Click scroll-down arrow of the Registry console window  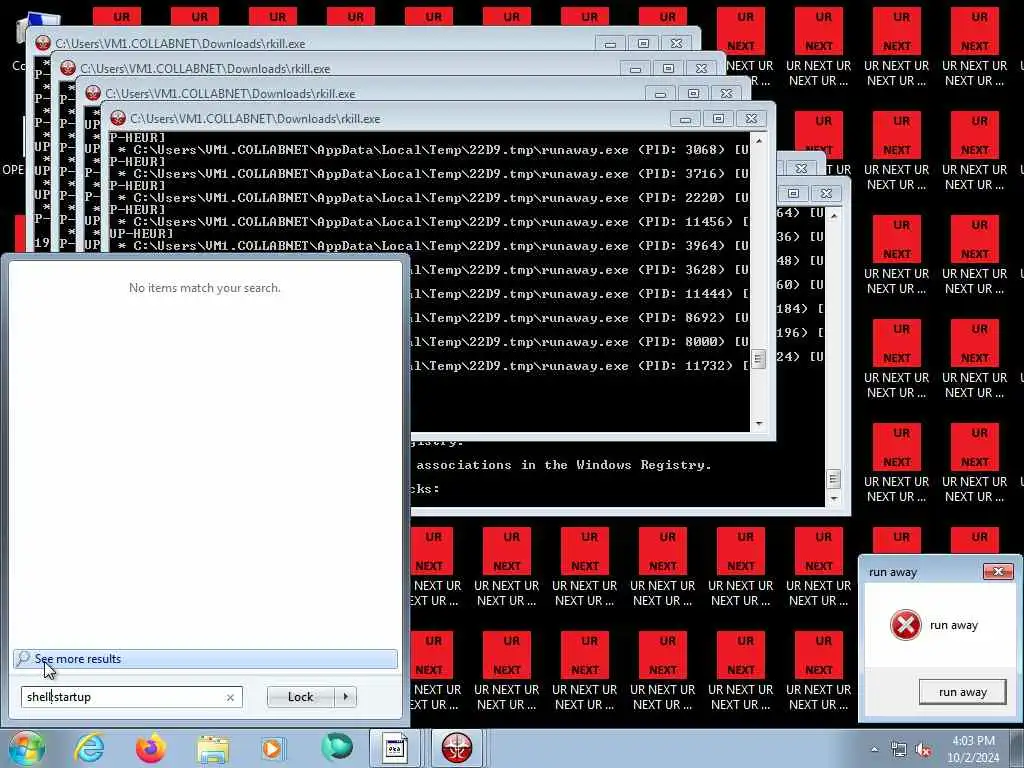833,498
